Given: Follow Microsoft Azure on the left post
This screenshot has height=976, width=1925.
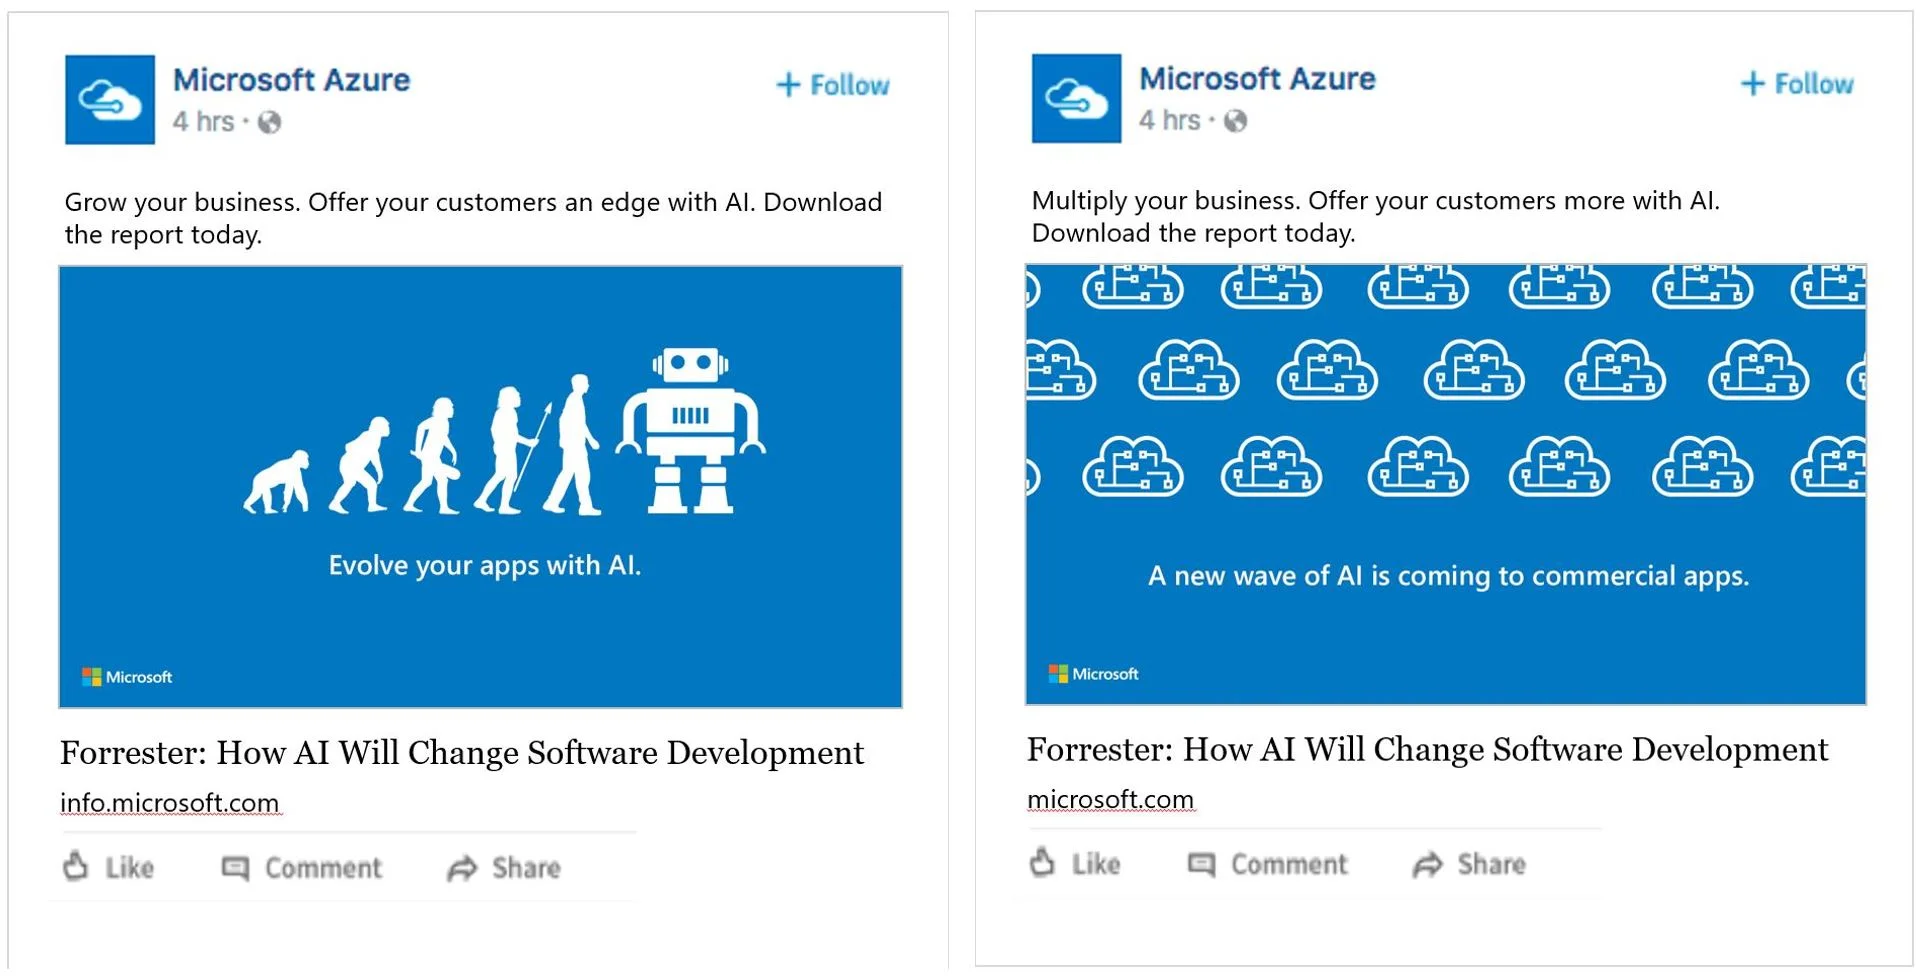Looking at the screenshot, I should tap(833, 85).
